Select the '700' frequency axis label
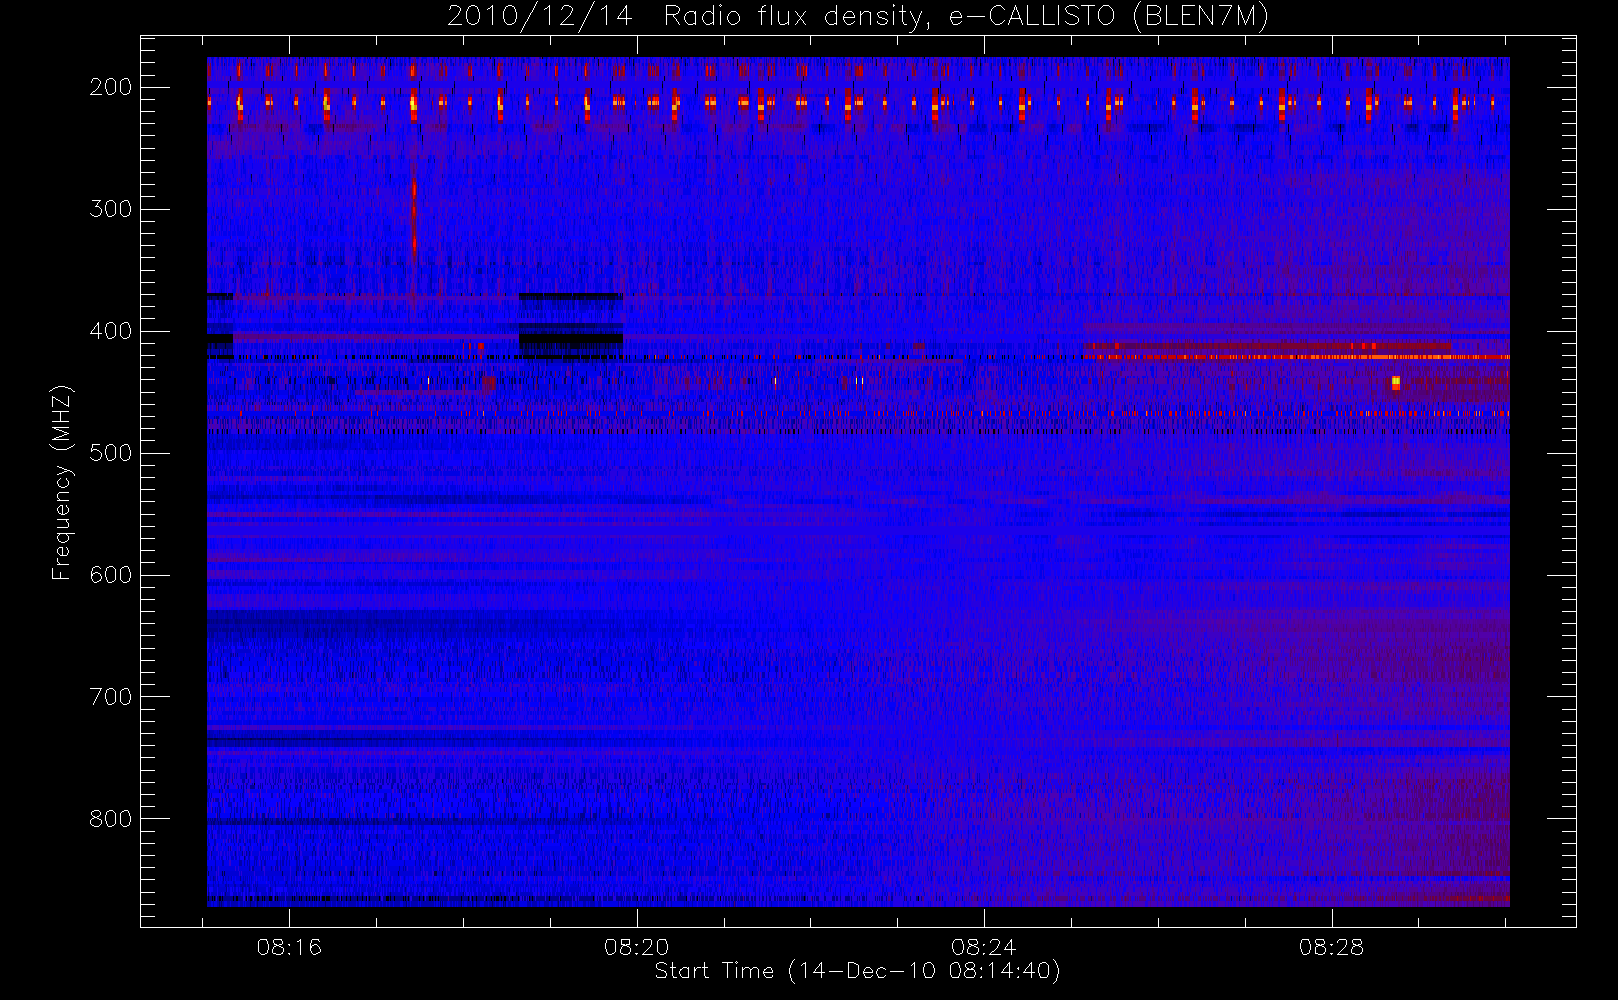1618x1000 pixels. (x=110, y=697)
